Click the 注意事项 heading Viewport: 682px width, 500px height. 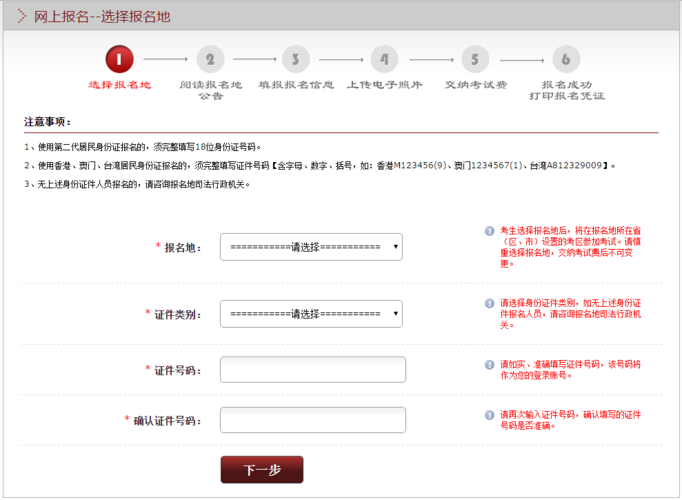click(47, 122)
